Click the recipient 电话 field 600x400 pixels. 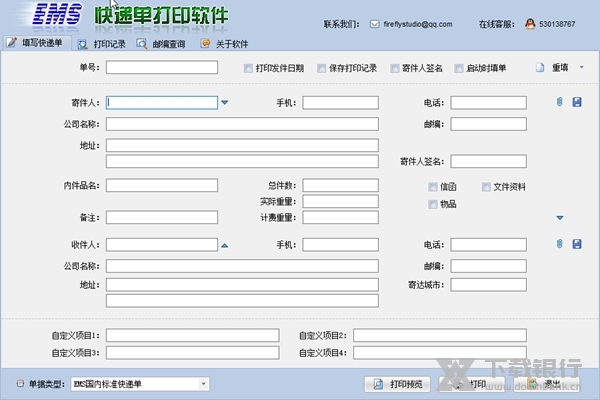pyautogui.click(x=488, y=245)
